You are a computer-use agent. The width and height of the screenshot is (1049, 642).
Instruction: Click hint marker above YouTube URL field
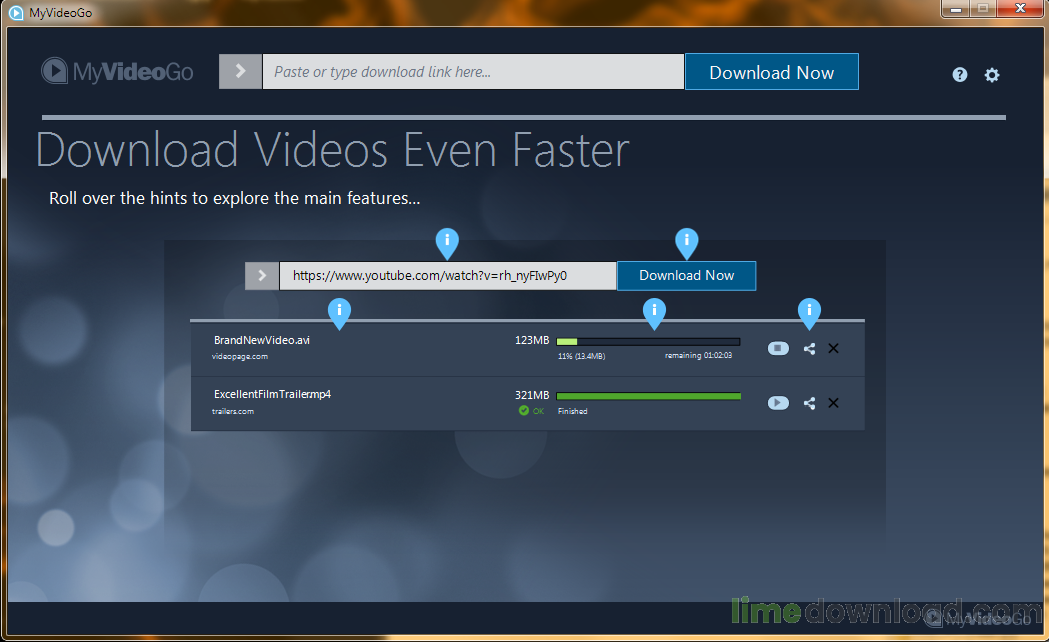(x=447, y=243)
